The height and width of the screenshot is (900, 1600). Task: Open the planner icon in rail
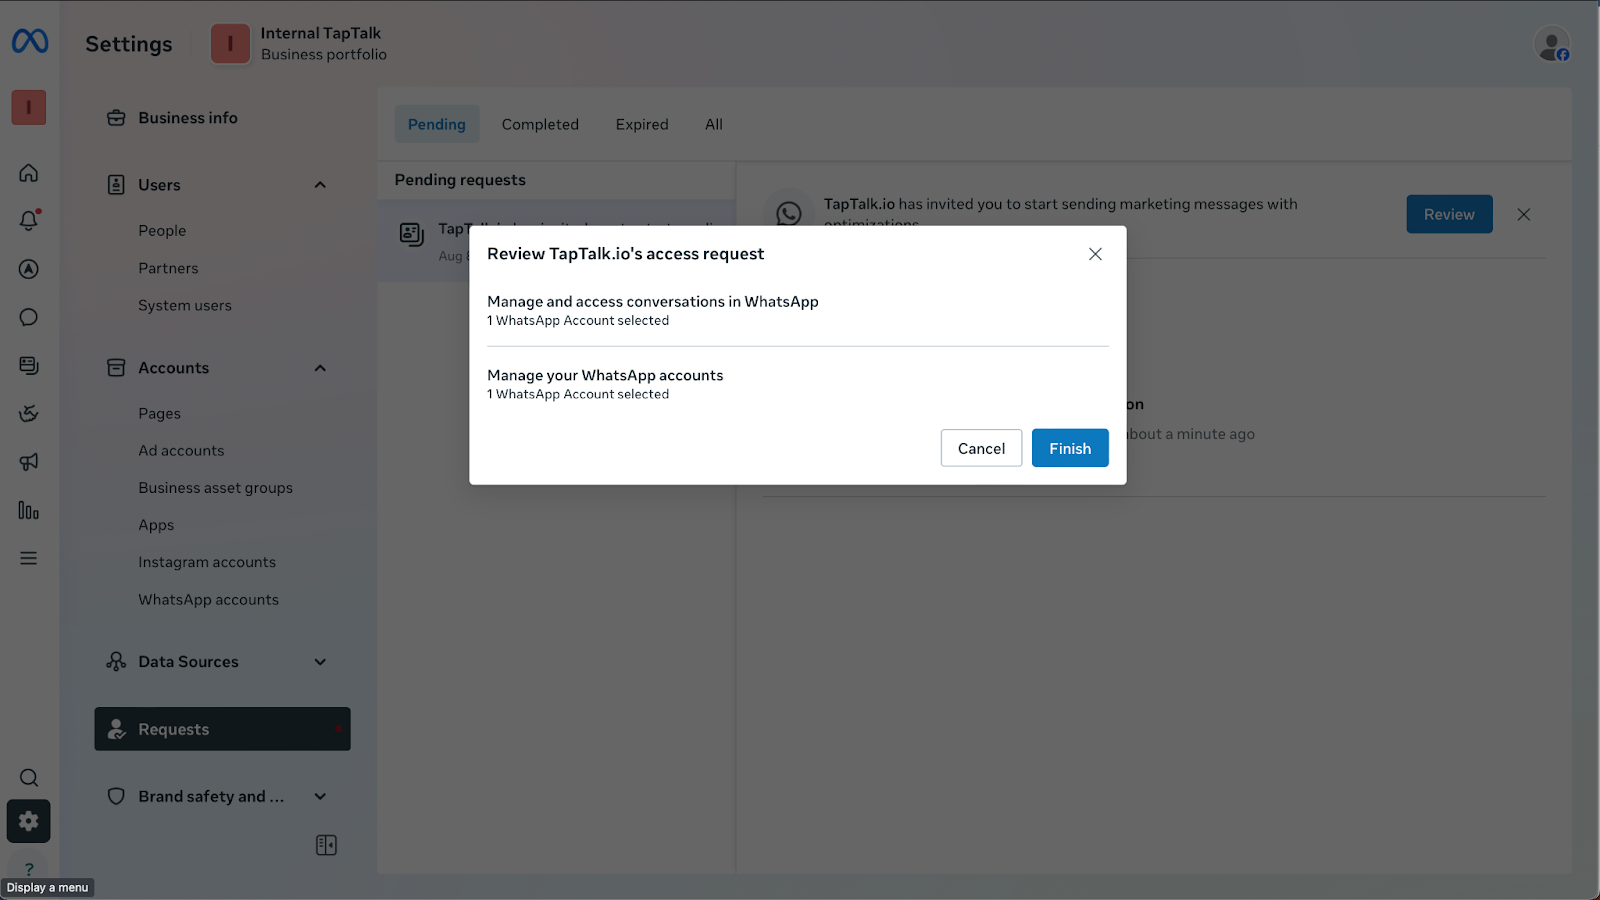[x=29, y=413]
